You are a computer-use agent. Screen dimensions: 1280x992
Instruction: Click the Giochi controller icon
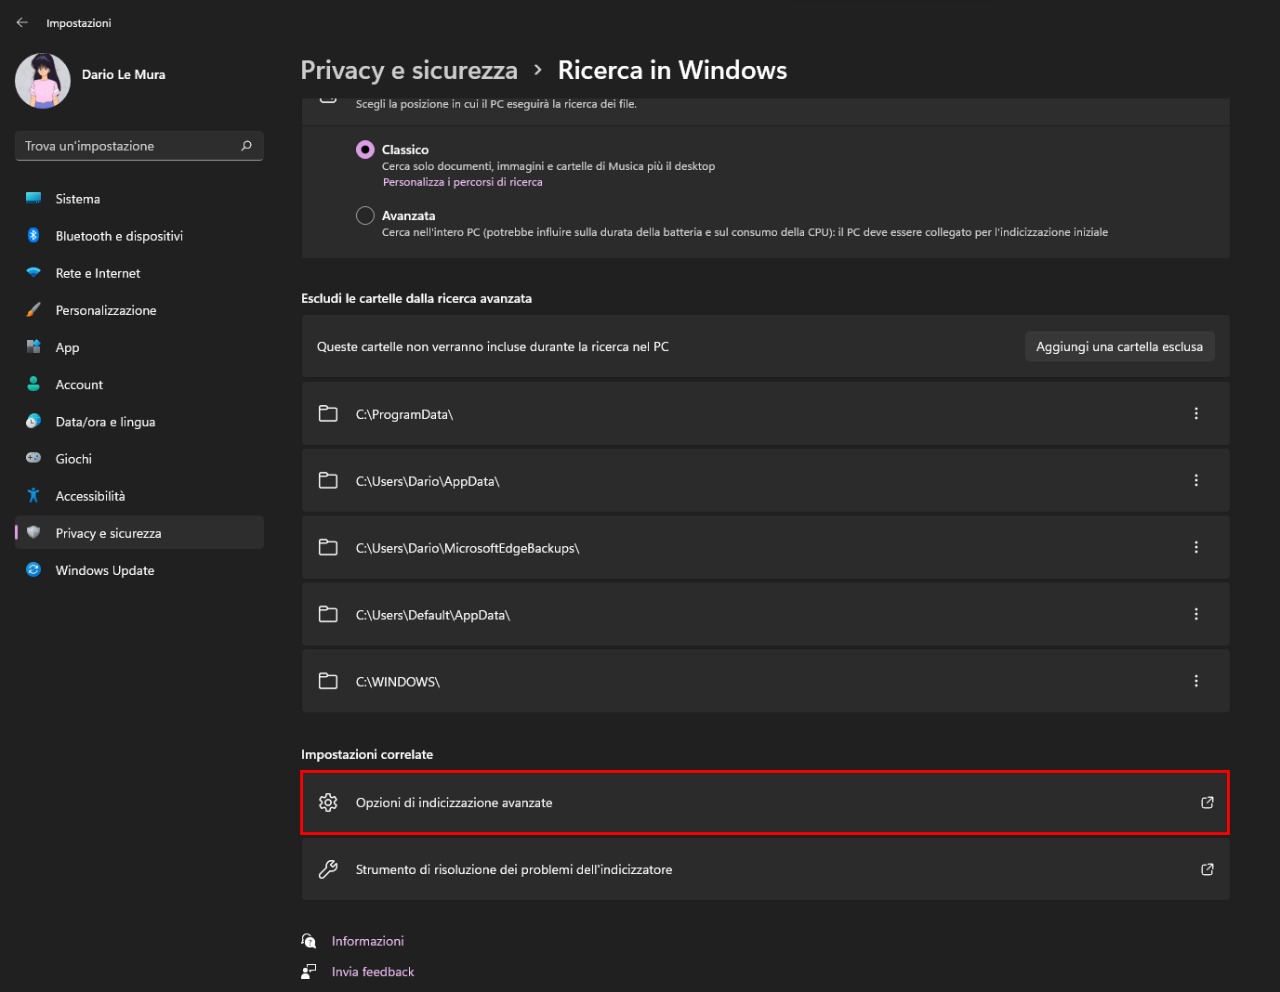pos(33,458)
